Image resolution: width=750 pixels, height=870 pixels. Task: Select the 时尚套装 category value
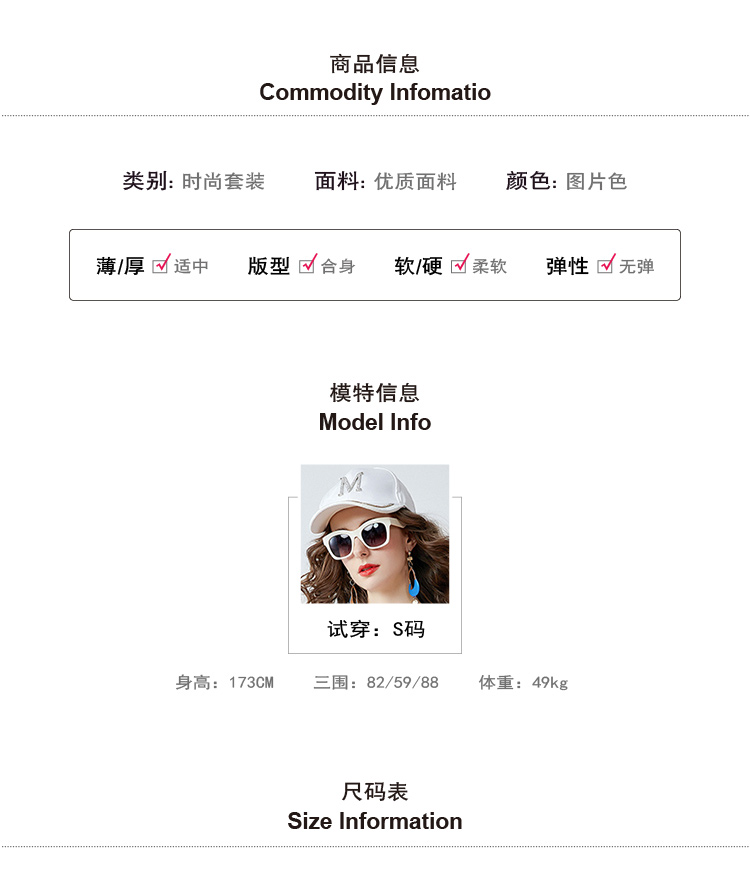pyautogui.click(x=223, y=182)
